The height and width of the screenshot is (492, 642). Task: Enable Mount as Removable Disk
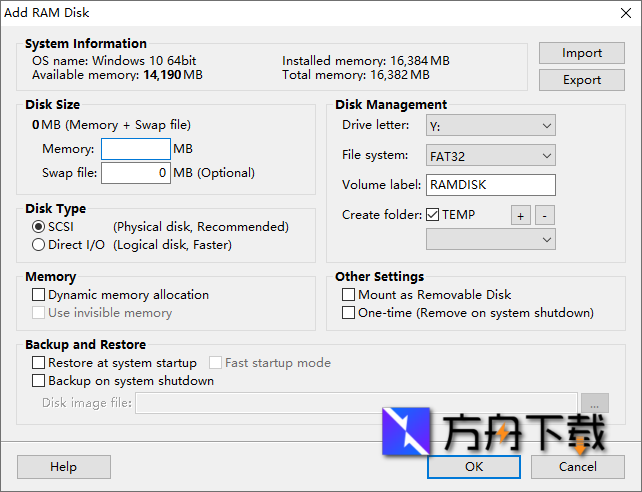[349, 295]
